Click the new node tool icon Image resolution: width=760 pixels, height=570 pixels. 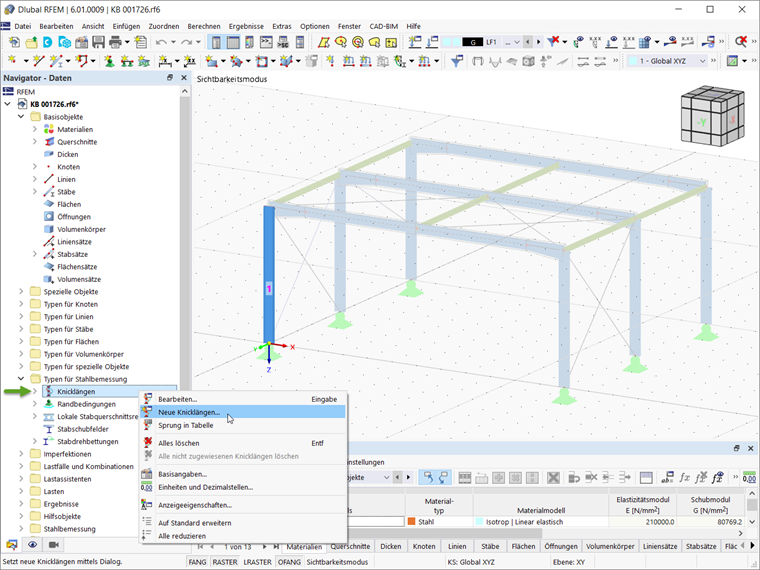(12, 61)
